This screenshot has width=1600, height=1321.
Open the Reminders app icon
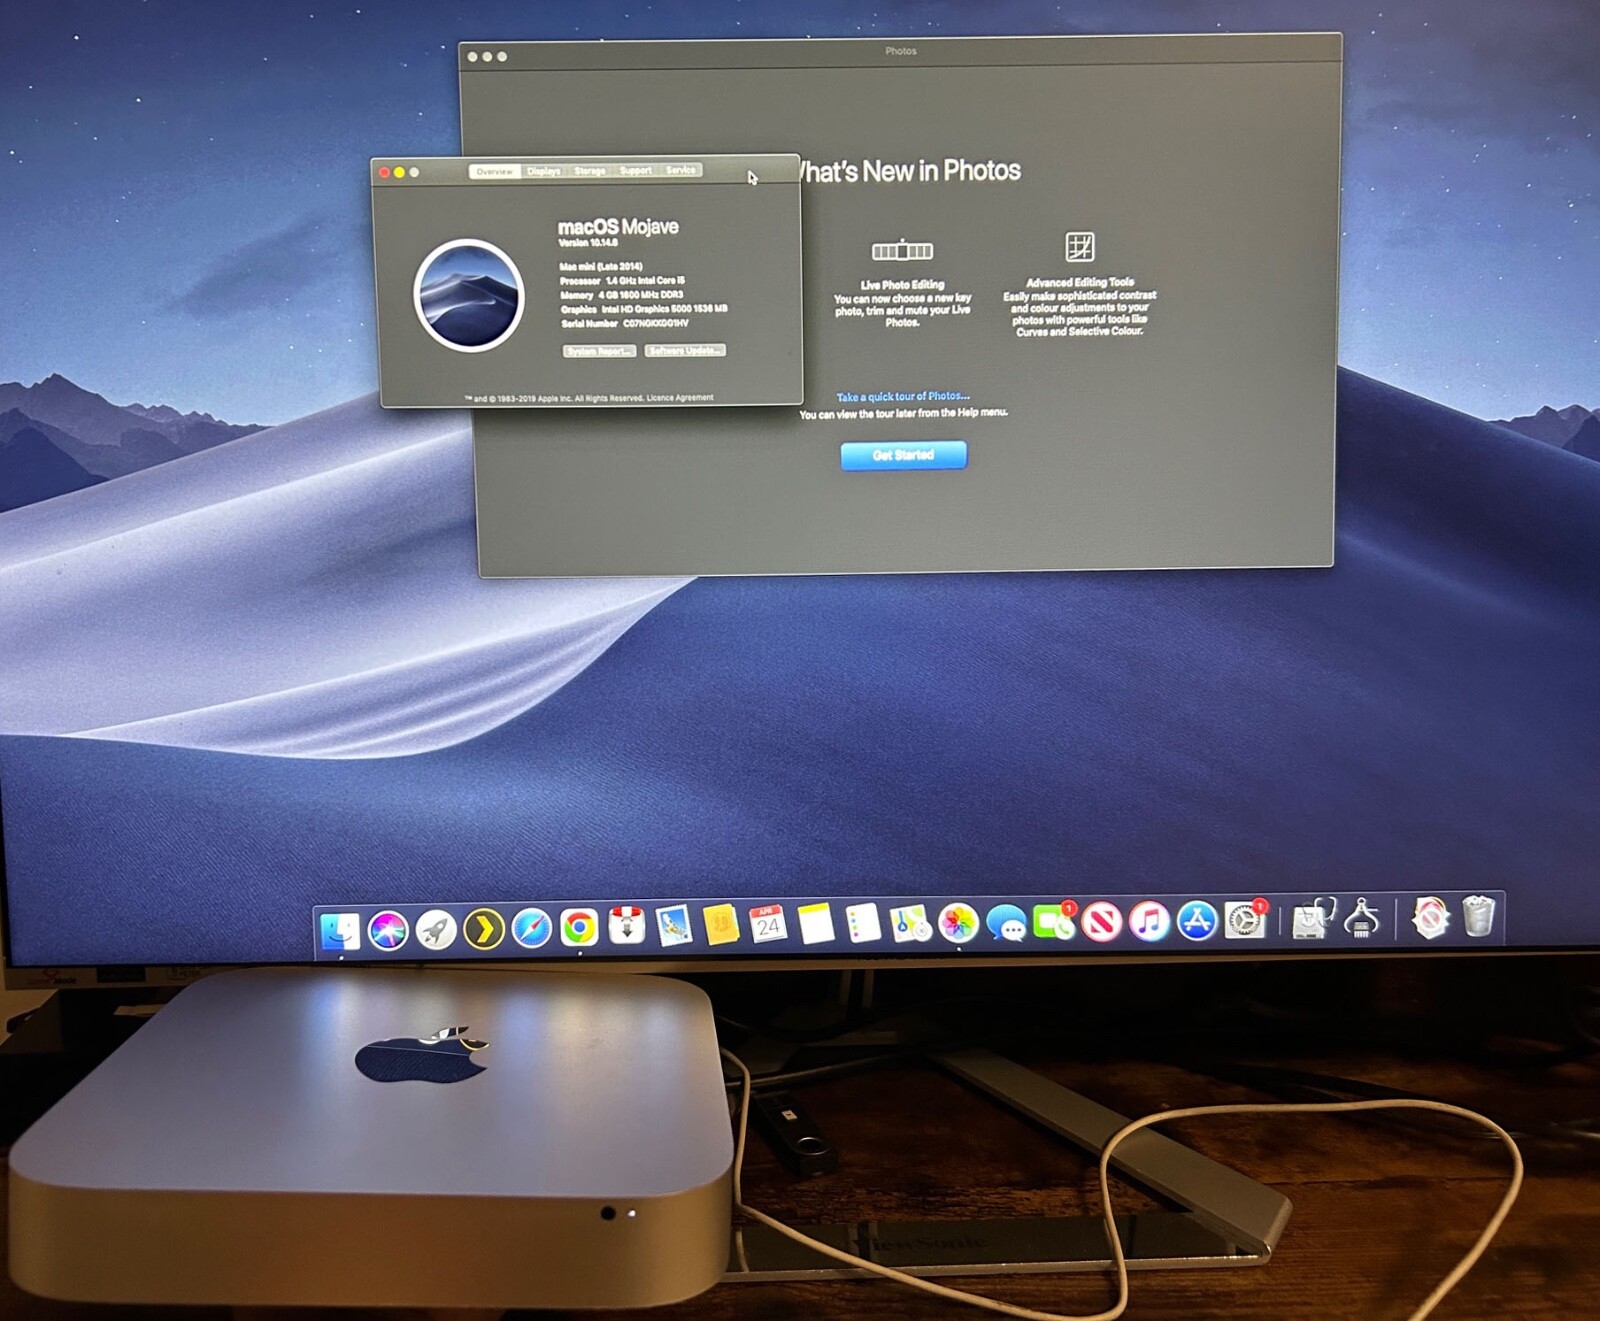pos(863,923)
